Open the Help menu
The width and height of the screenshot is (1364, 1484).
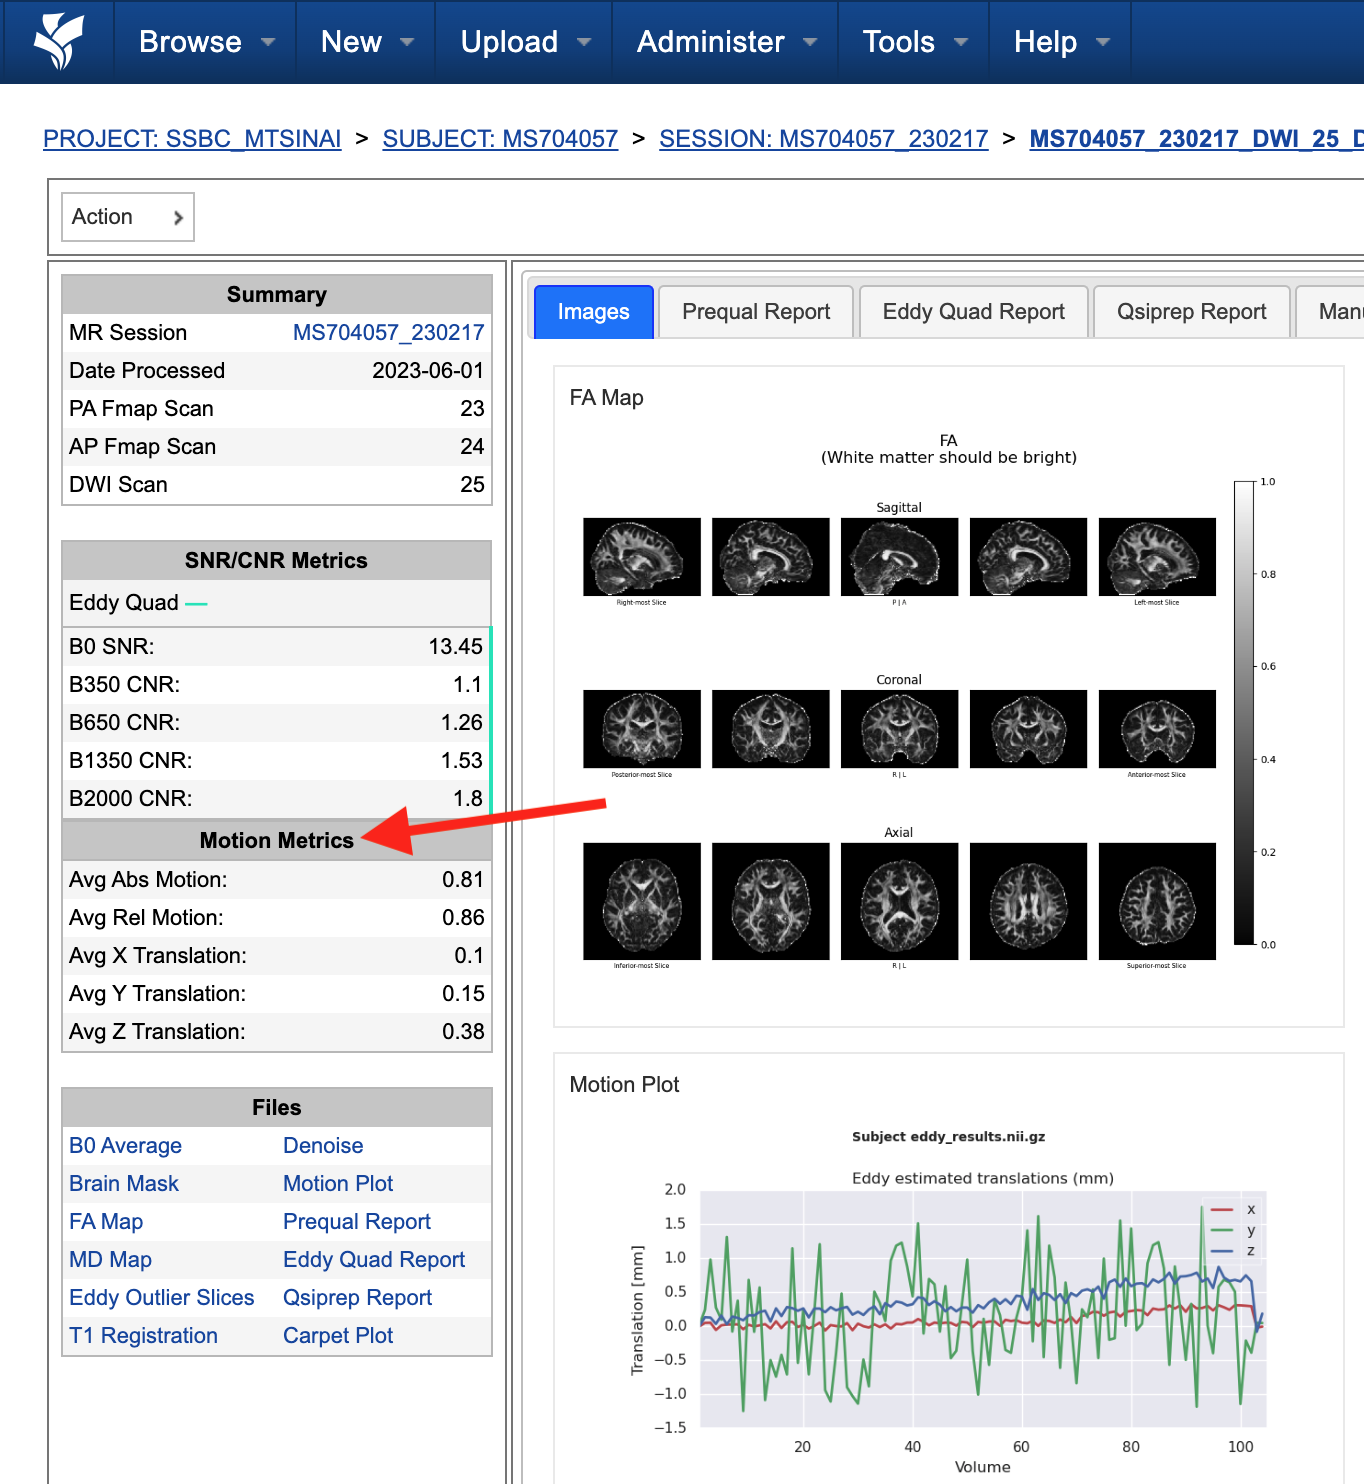pyautogui.click(x=1061, y=42)
